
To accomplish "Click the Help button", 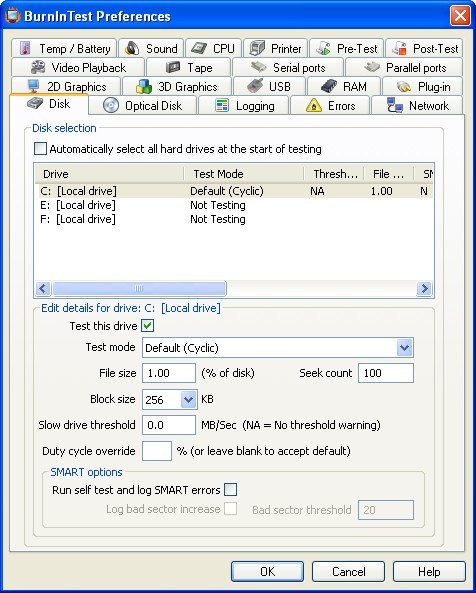I will pyautogui.click(x=429, y=571).
